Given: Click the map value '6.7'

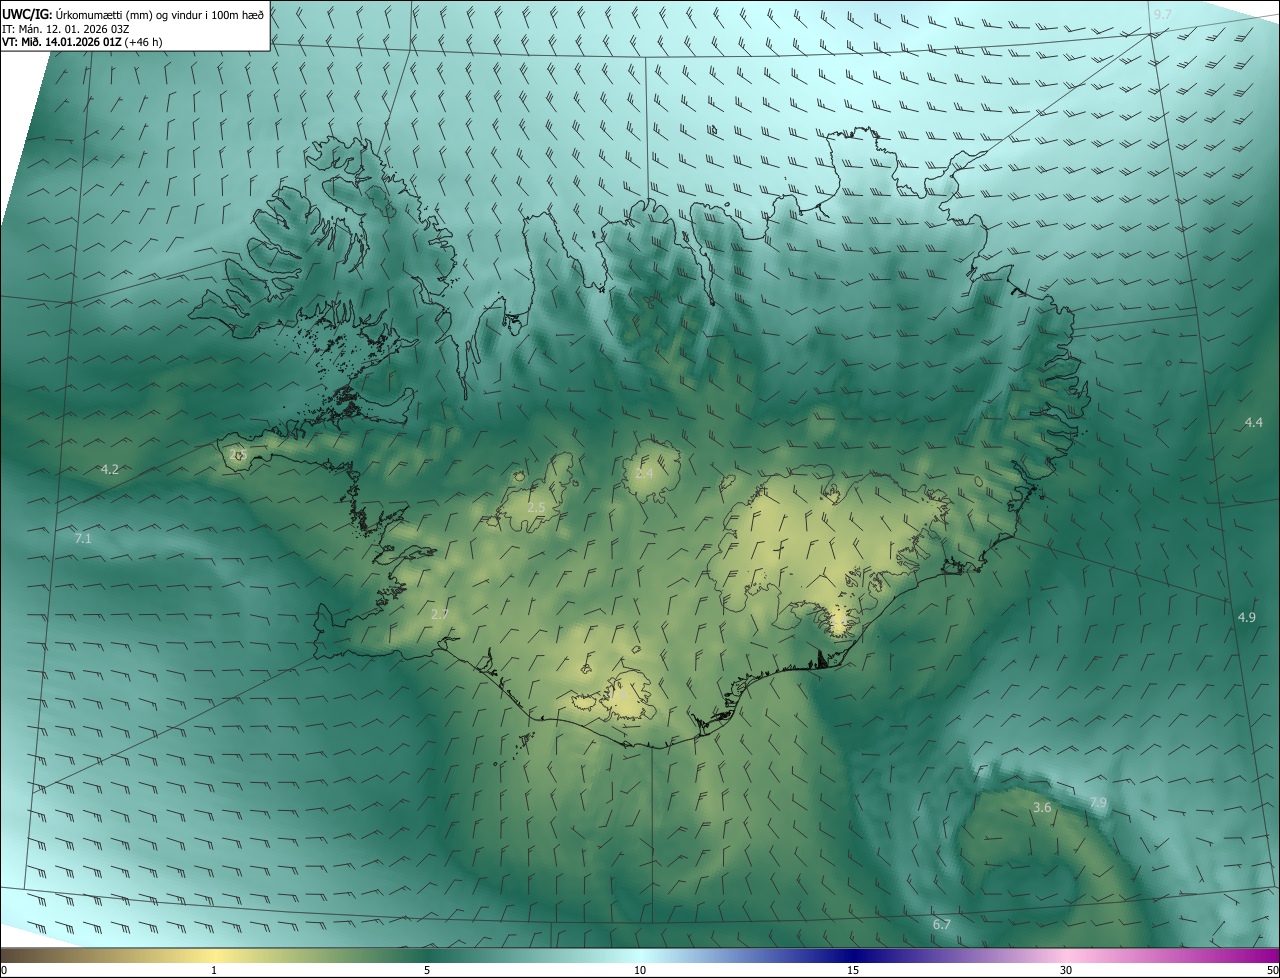Looking at the screenshot, I should click(x=941, y=924).
